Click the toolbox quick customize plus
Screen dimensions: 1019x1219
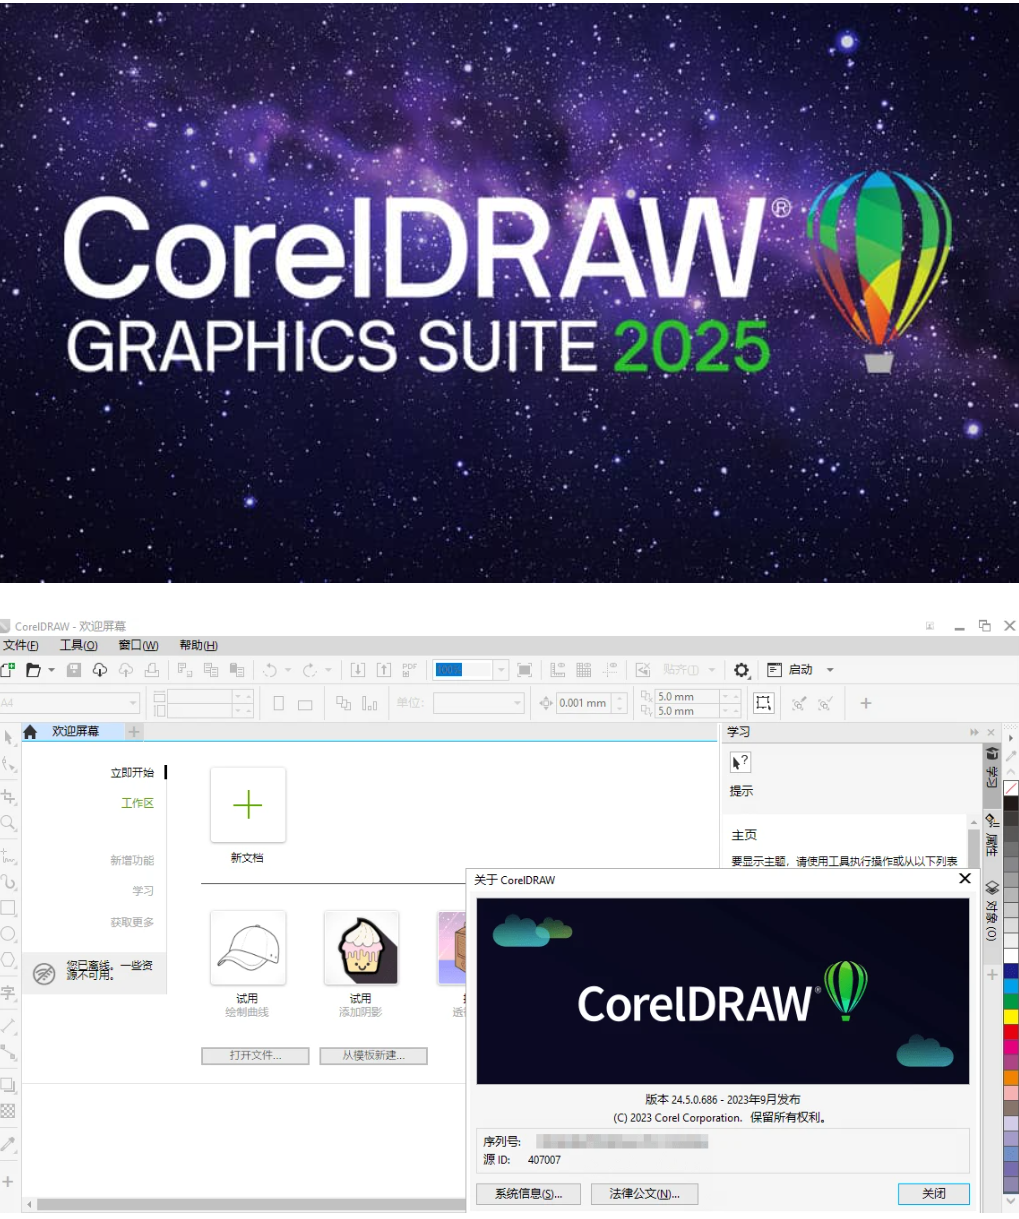click(x=8, y=1181)
